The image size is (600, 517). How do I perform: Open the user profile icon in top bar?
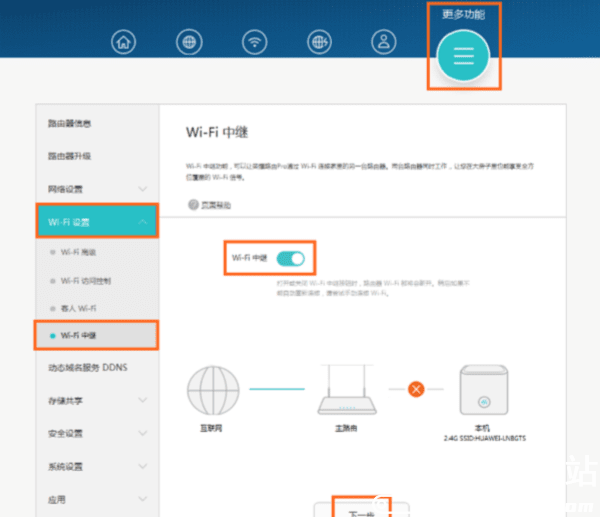(383, 43)
